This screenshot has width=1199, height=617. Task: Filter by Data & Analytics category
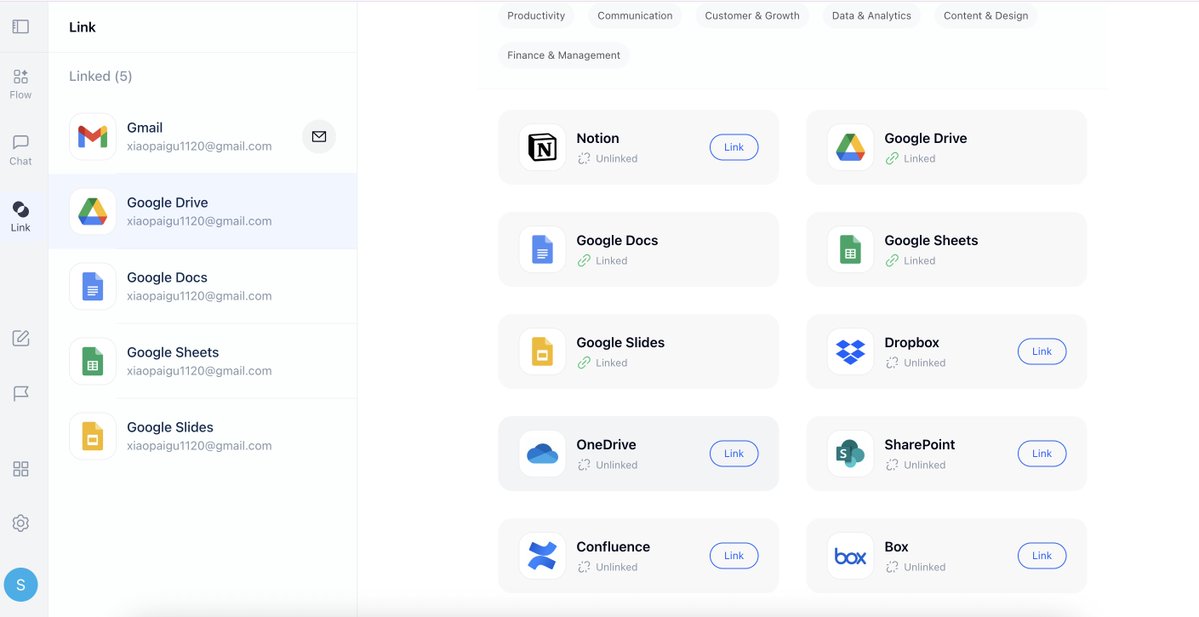pos(872,15)
